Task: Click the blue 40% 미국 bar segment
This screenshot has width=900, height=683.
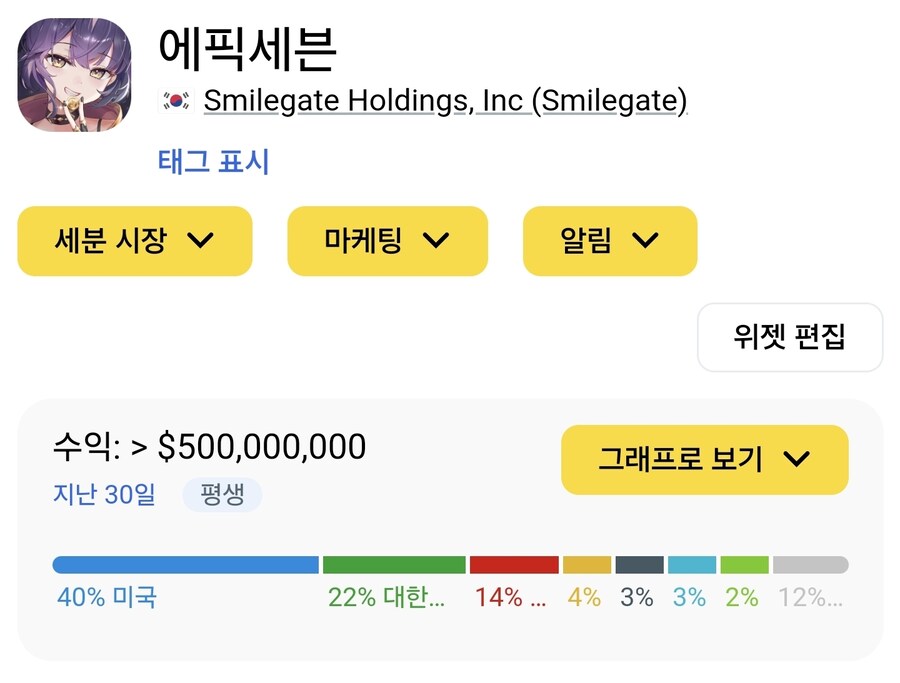Action: (x=180, y=563)
